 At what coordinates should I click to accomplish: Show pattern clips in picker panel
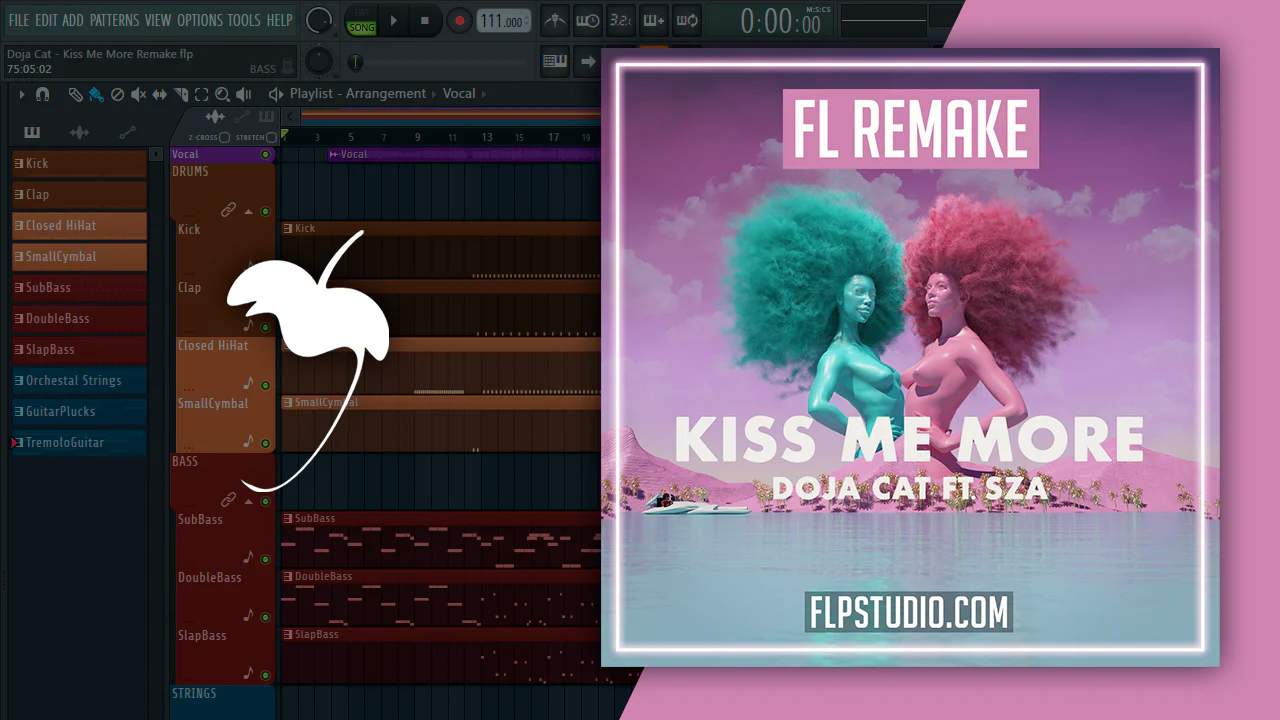click(x=32, y=132)
